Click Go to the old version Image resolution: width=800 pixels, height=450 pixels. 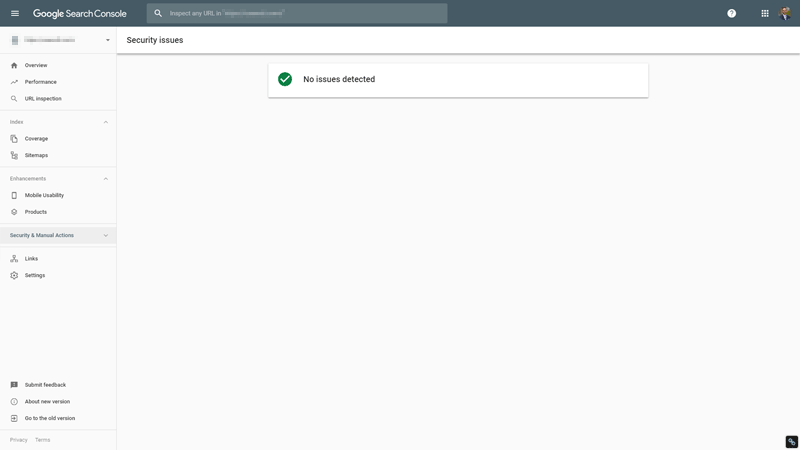tap(50, 418)
